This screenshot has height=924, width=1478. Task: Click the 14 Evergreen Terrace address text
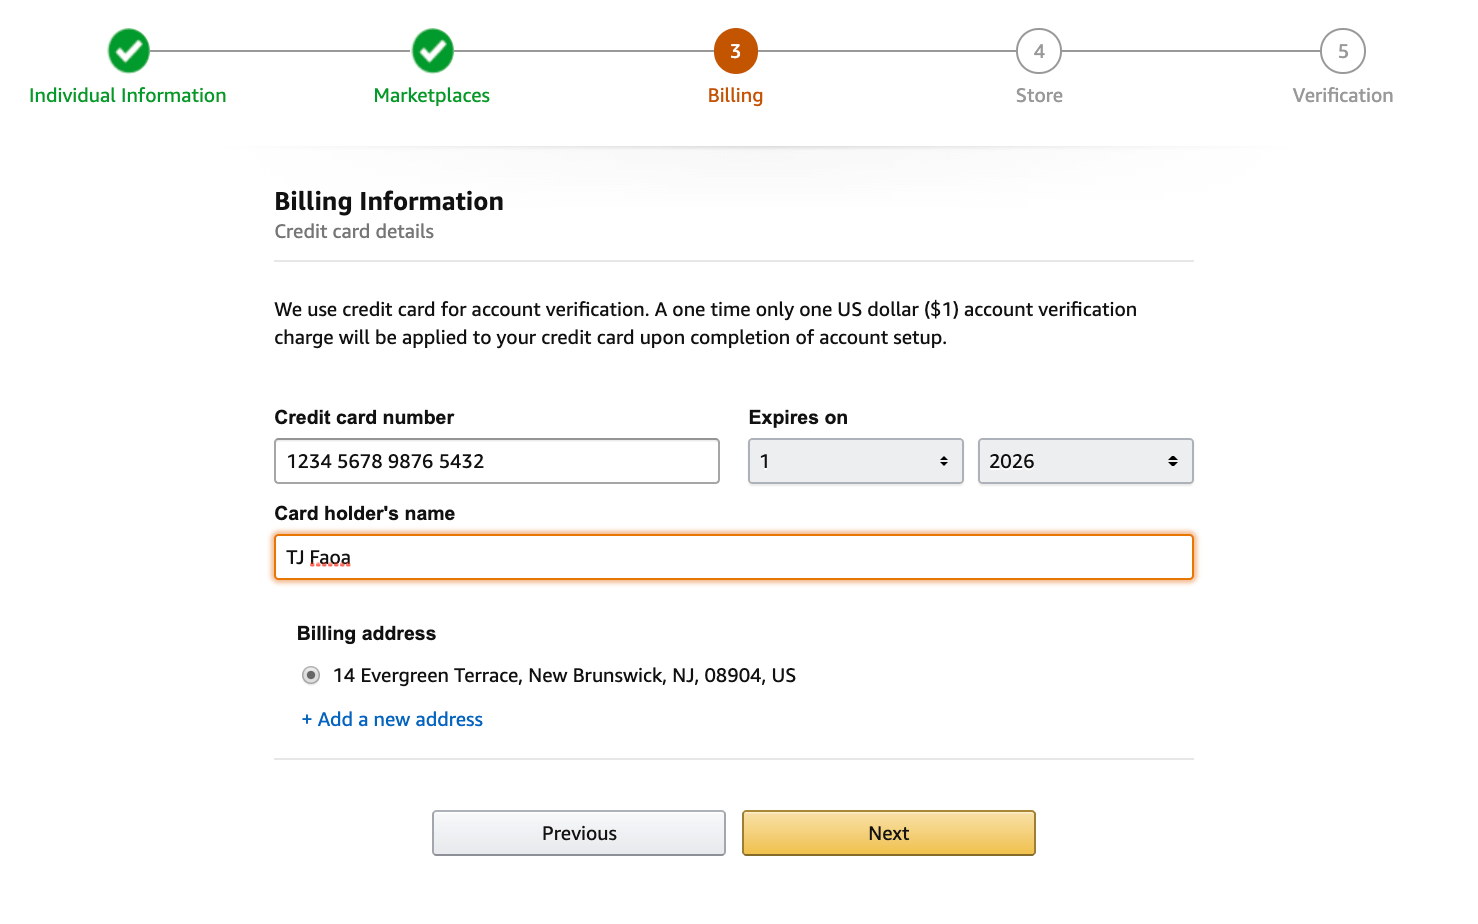tap(564, 676)
